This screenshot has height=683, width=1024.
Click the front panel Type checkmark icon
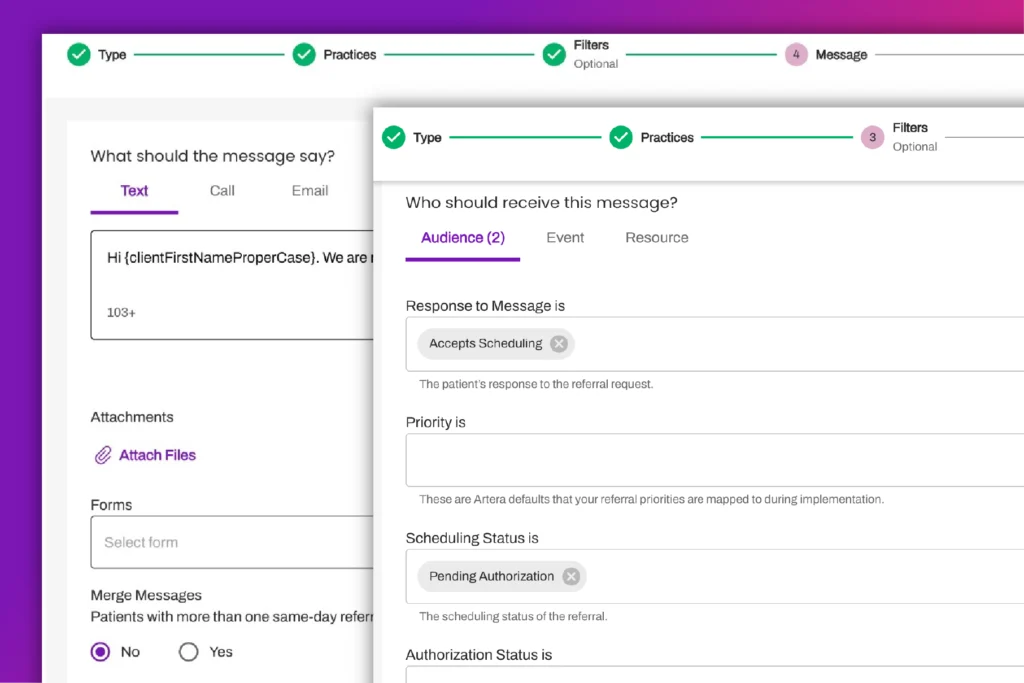coord(394,137)
